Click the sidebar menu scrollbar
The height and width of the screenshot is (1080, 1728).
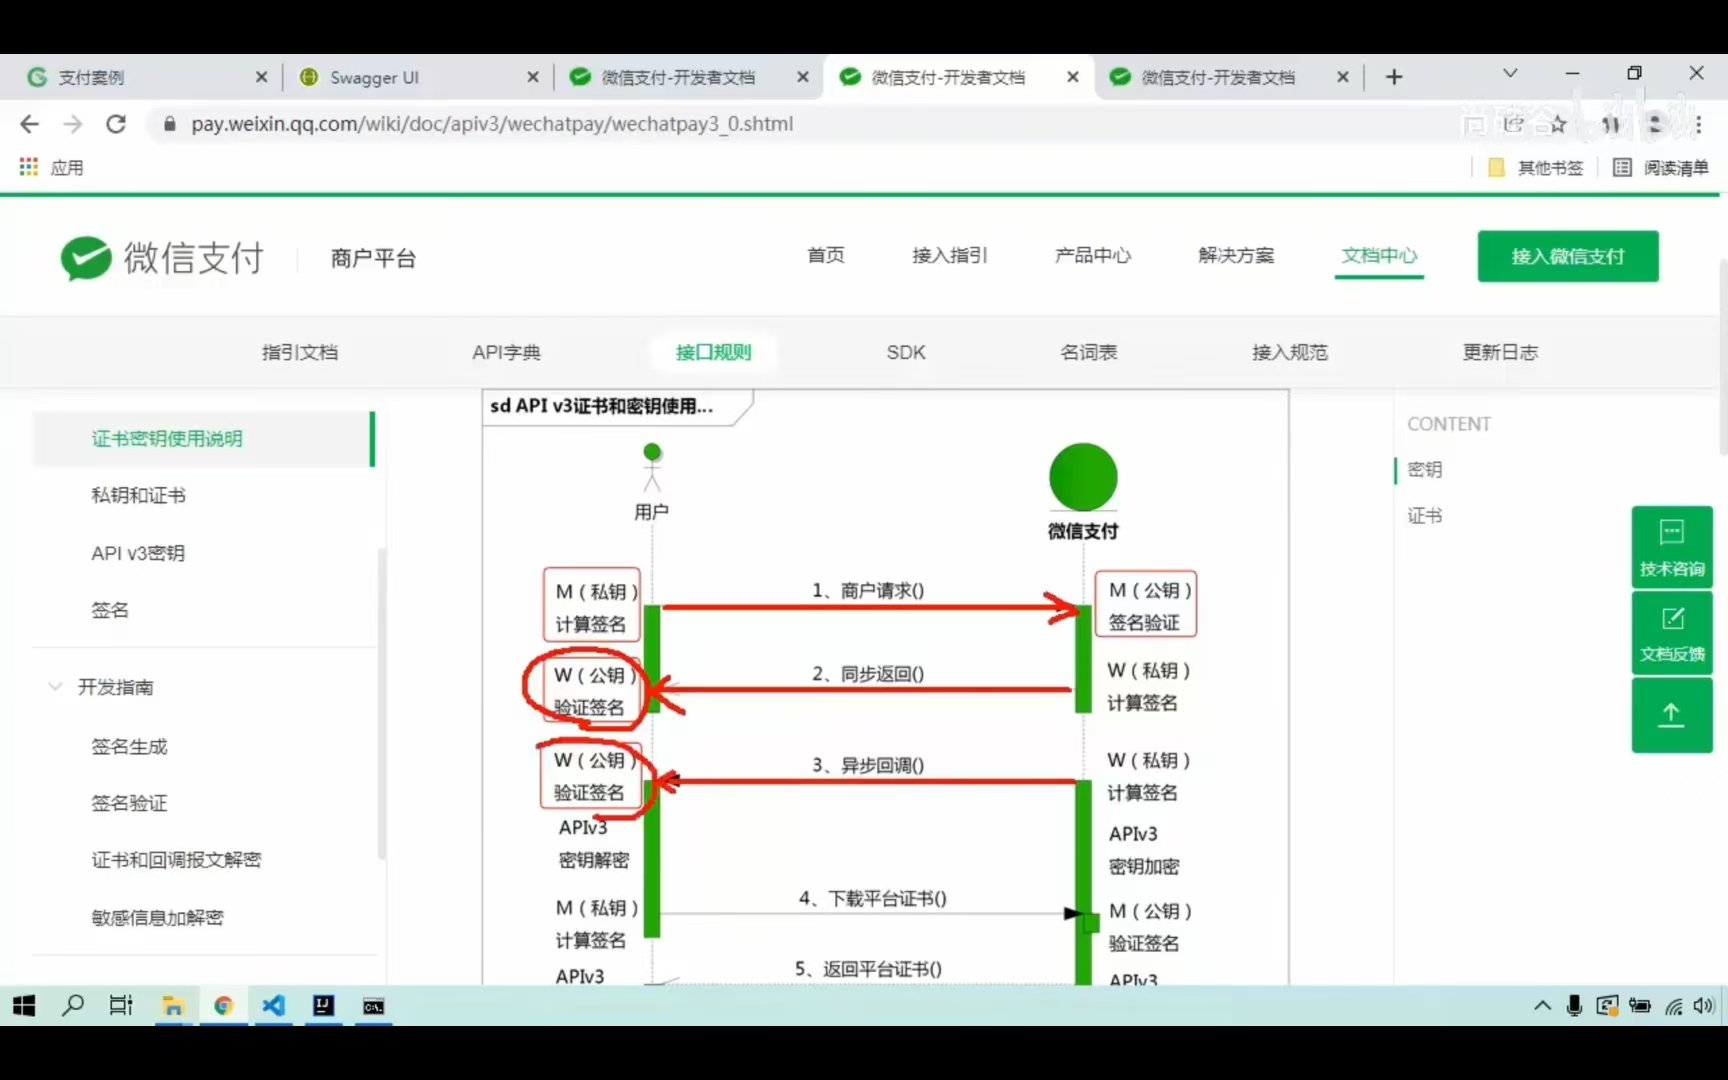point(381,704)
